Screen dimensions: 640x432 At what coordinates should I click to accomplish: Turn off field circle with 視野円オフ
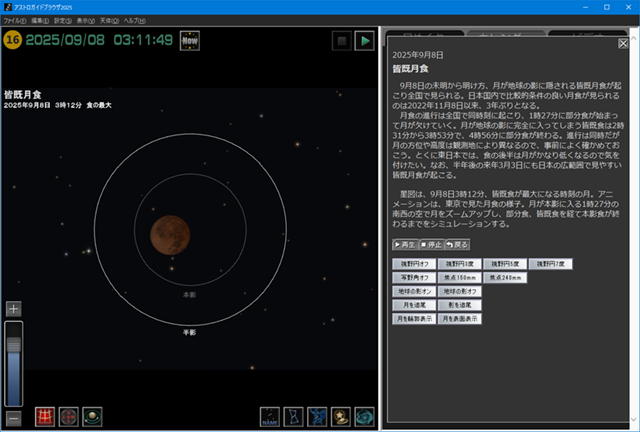[x=413, y=264]
